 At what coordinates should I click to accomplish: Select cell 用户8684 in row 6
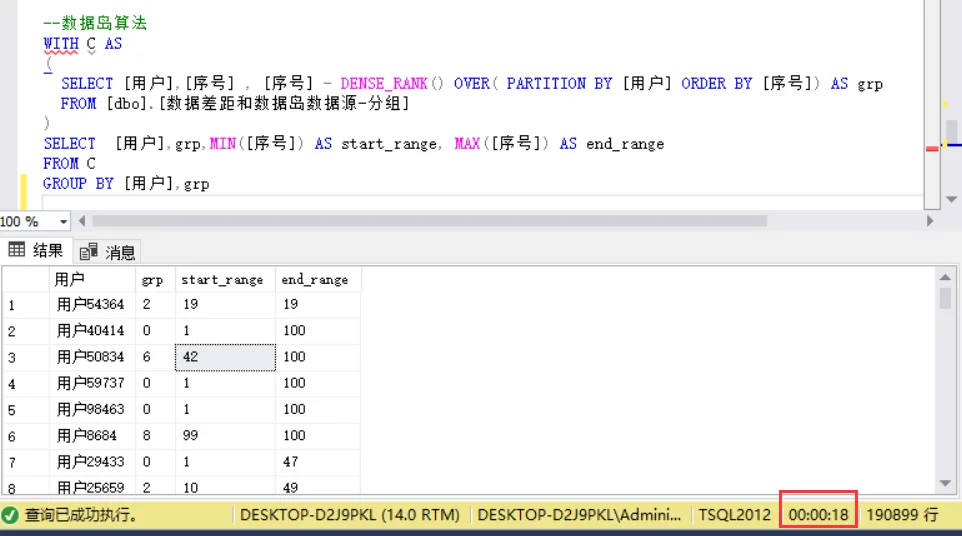[x=92, y=435]
